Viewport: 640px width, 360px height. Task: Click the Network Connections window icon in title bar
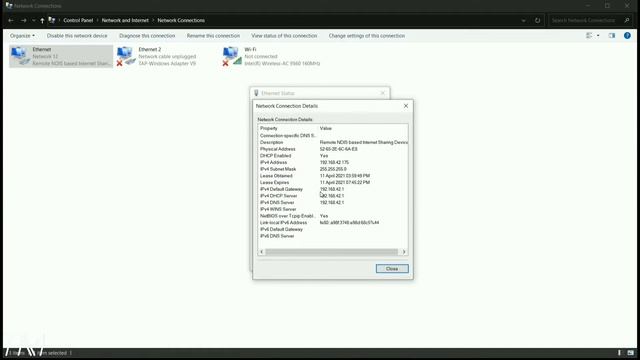coord(9,6)
